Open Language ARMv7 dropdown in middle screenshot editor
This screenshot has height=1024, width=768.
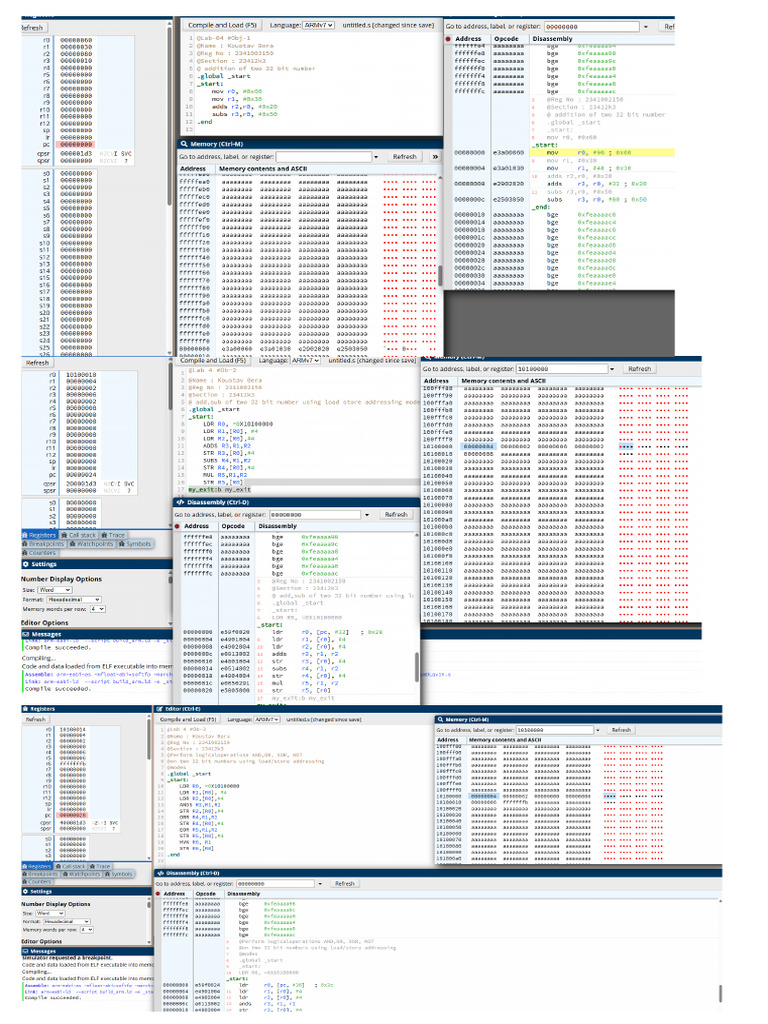coord(306,360)
